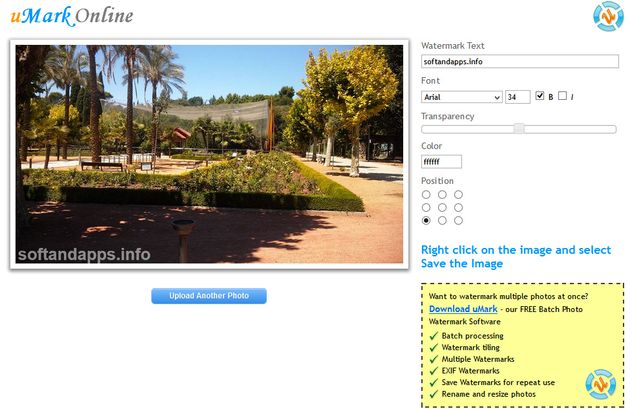630x409 pixels.
Task: Pick the bottom-left watermark position
Action: coord(426,220)
